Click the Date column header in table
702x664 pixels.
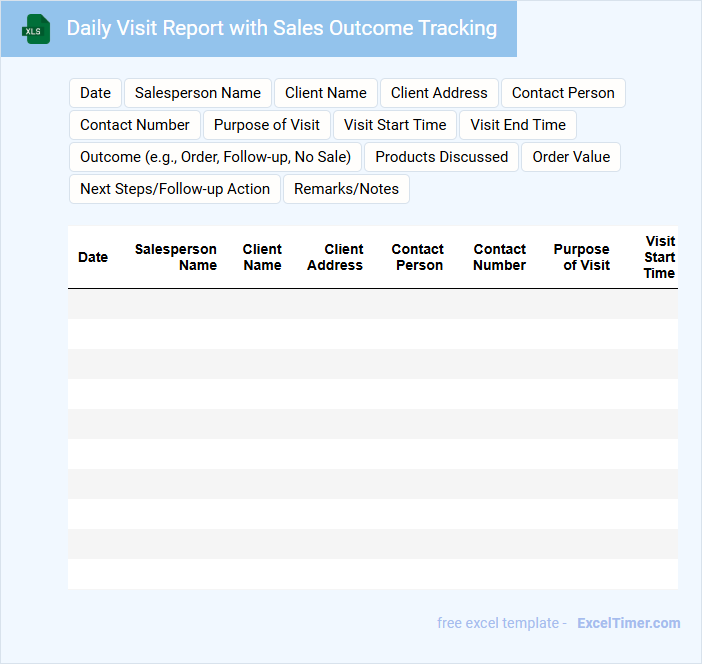coord(93,257)
